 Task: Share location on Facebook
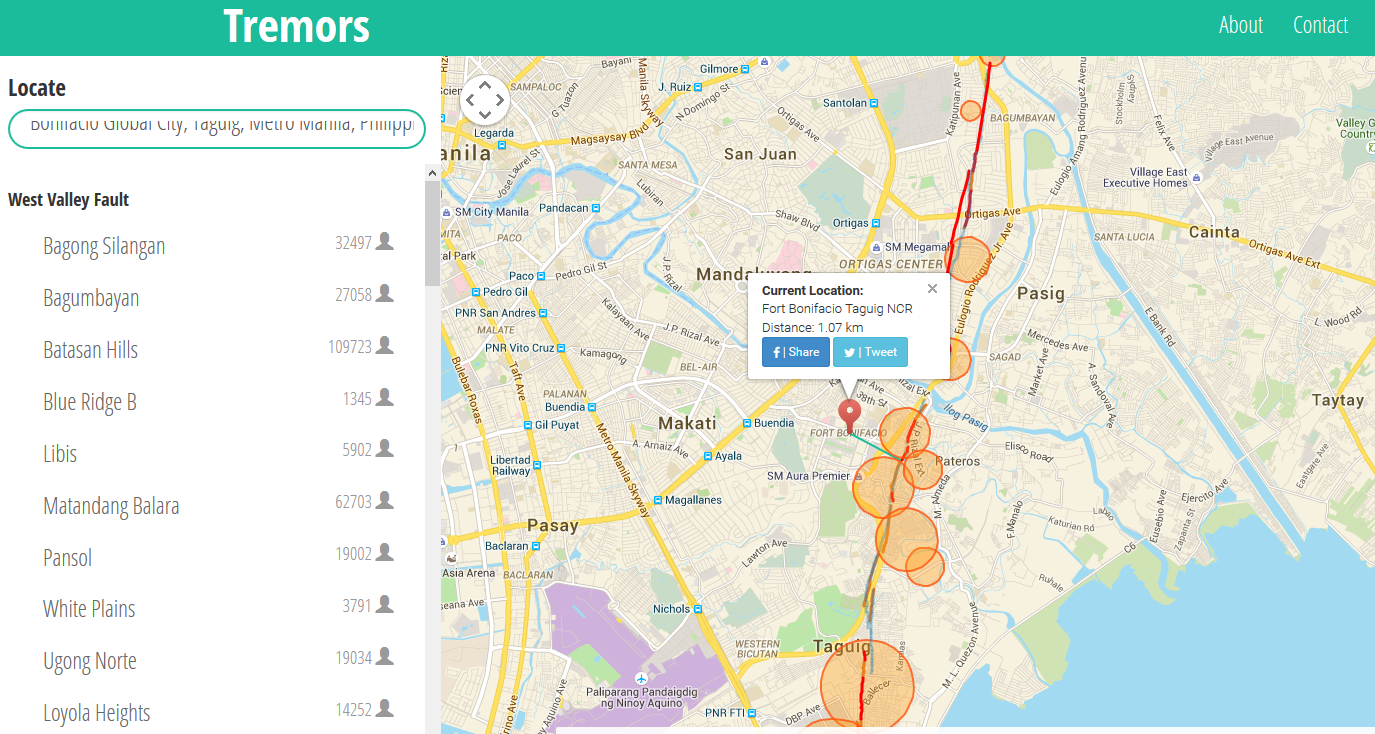796,352
